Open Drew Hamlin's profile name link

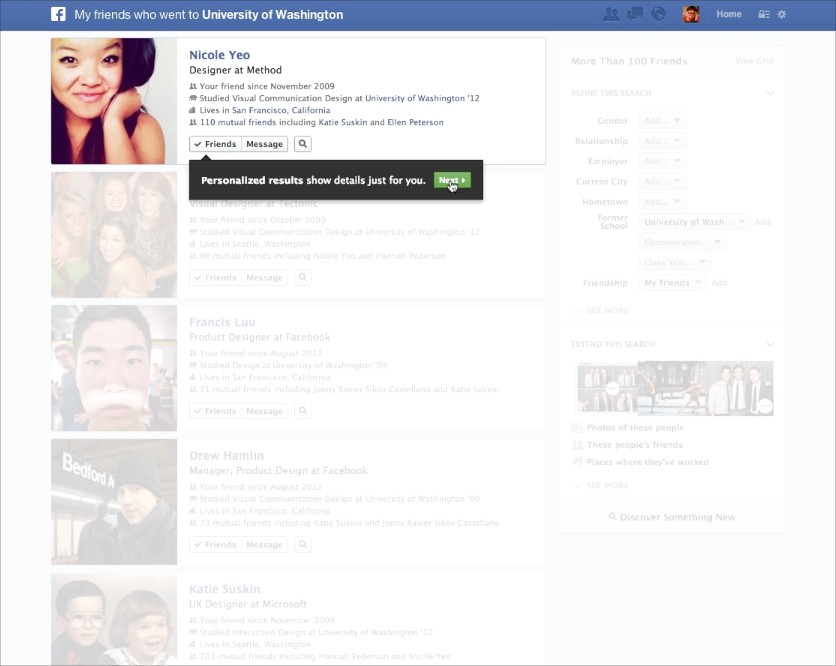click(x=227, y=455)
